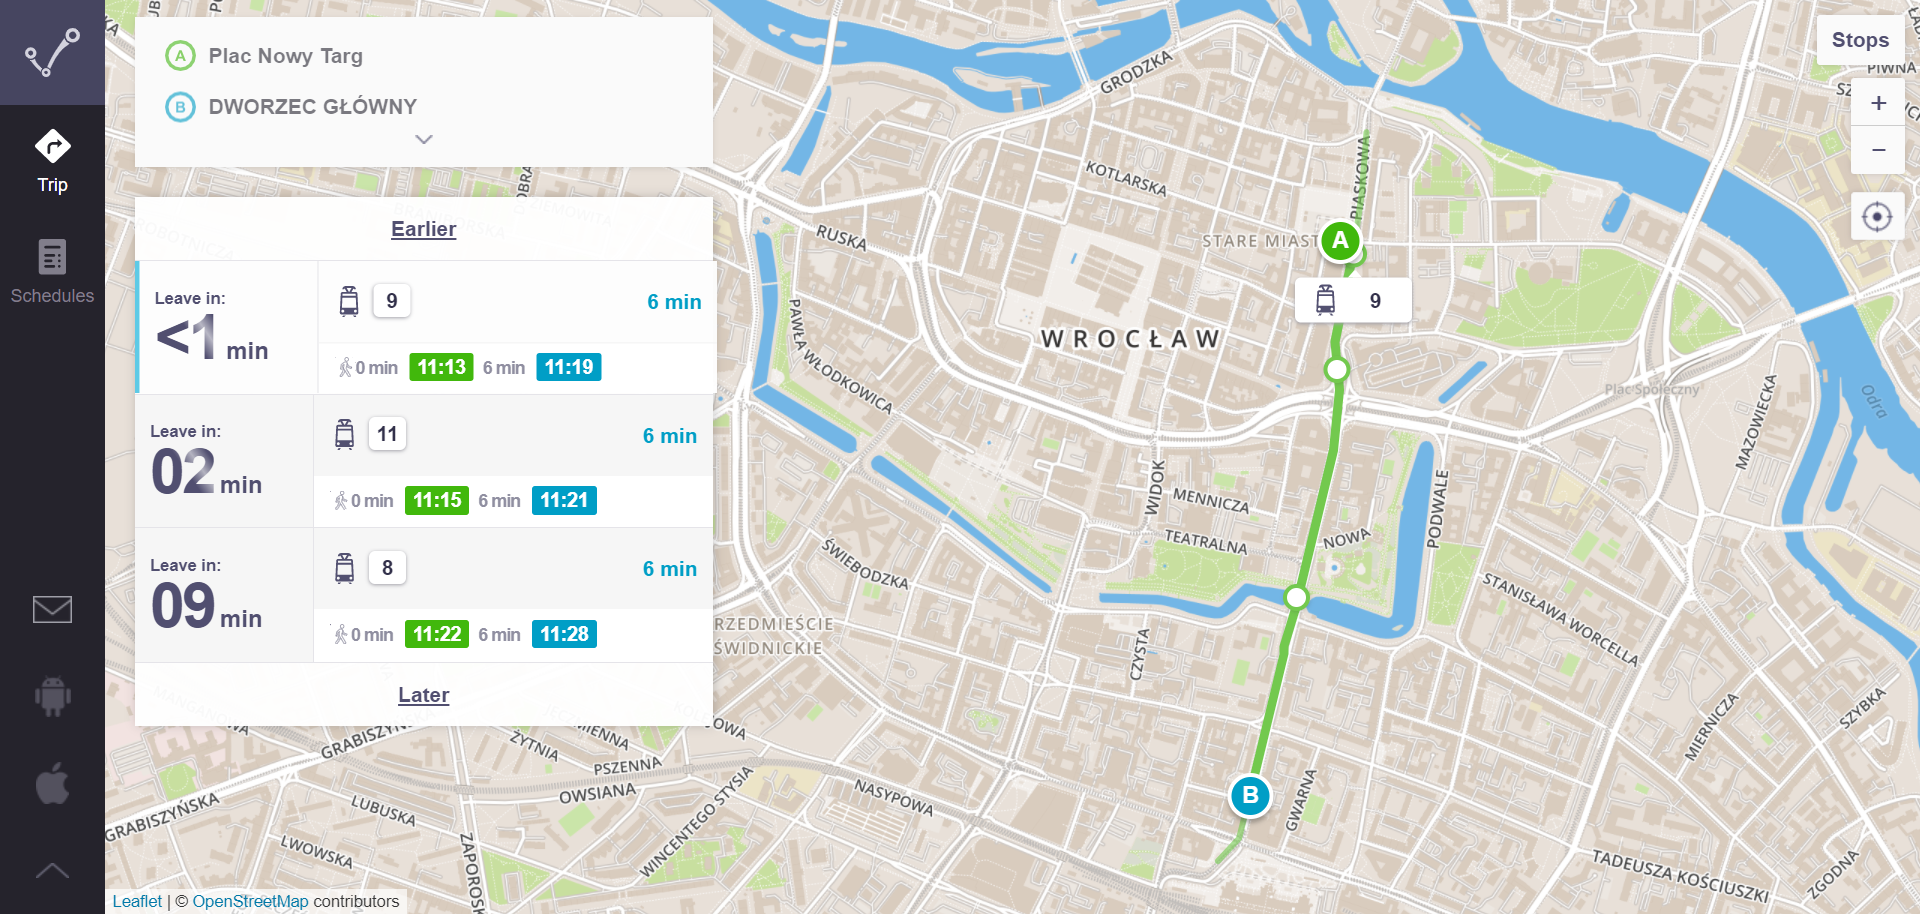Viewport: 1920px width, 914px height.
Task: Switch to the Trip tab
Action: point(52,160)
